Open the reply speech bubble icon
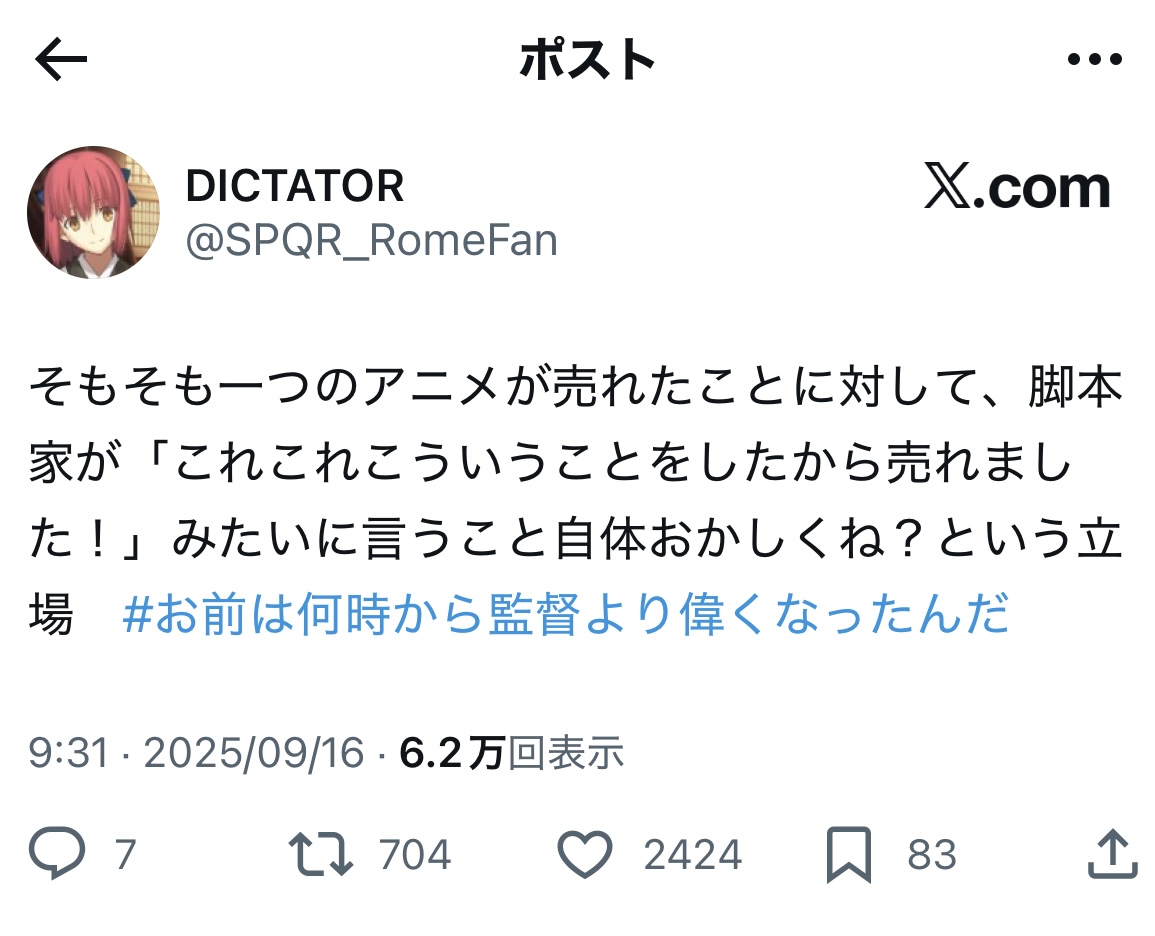Image resolution: width=1155 pixels, height=936 pixels. point(57,853)
